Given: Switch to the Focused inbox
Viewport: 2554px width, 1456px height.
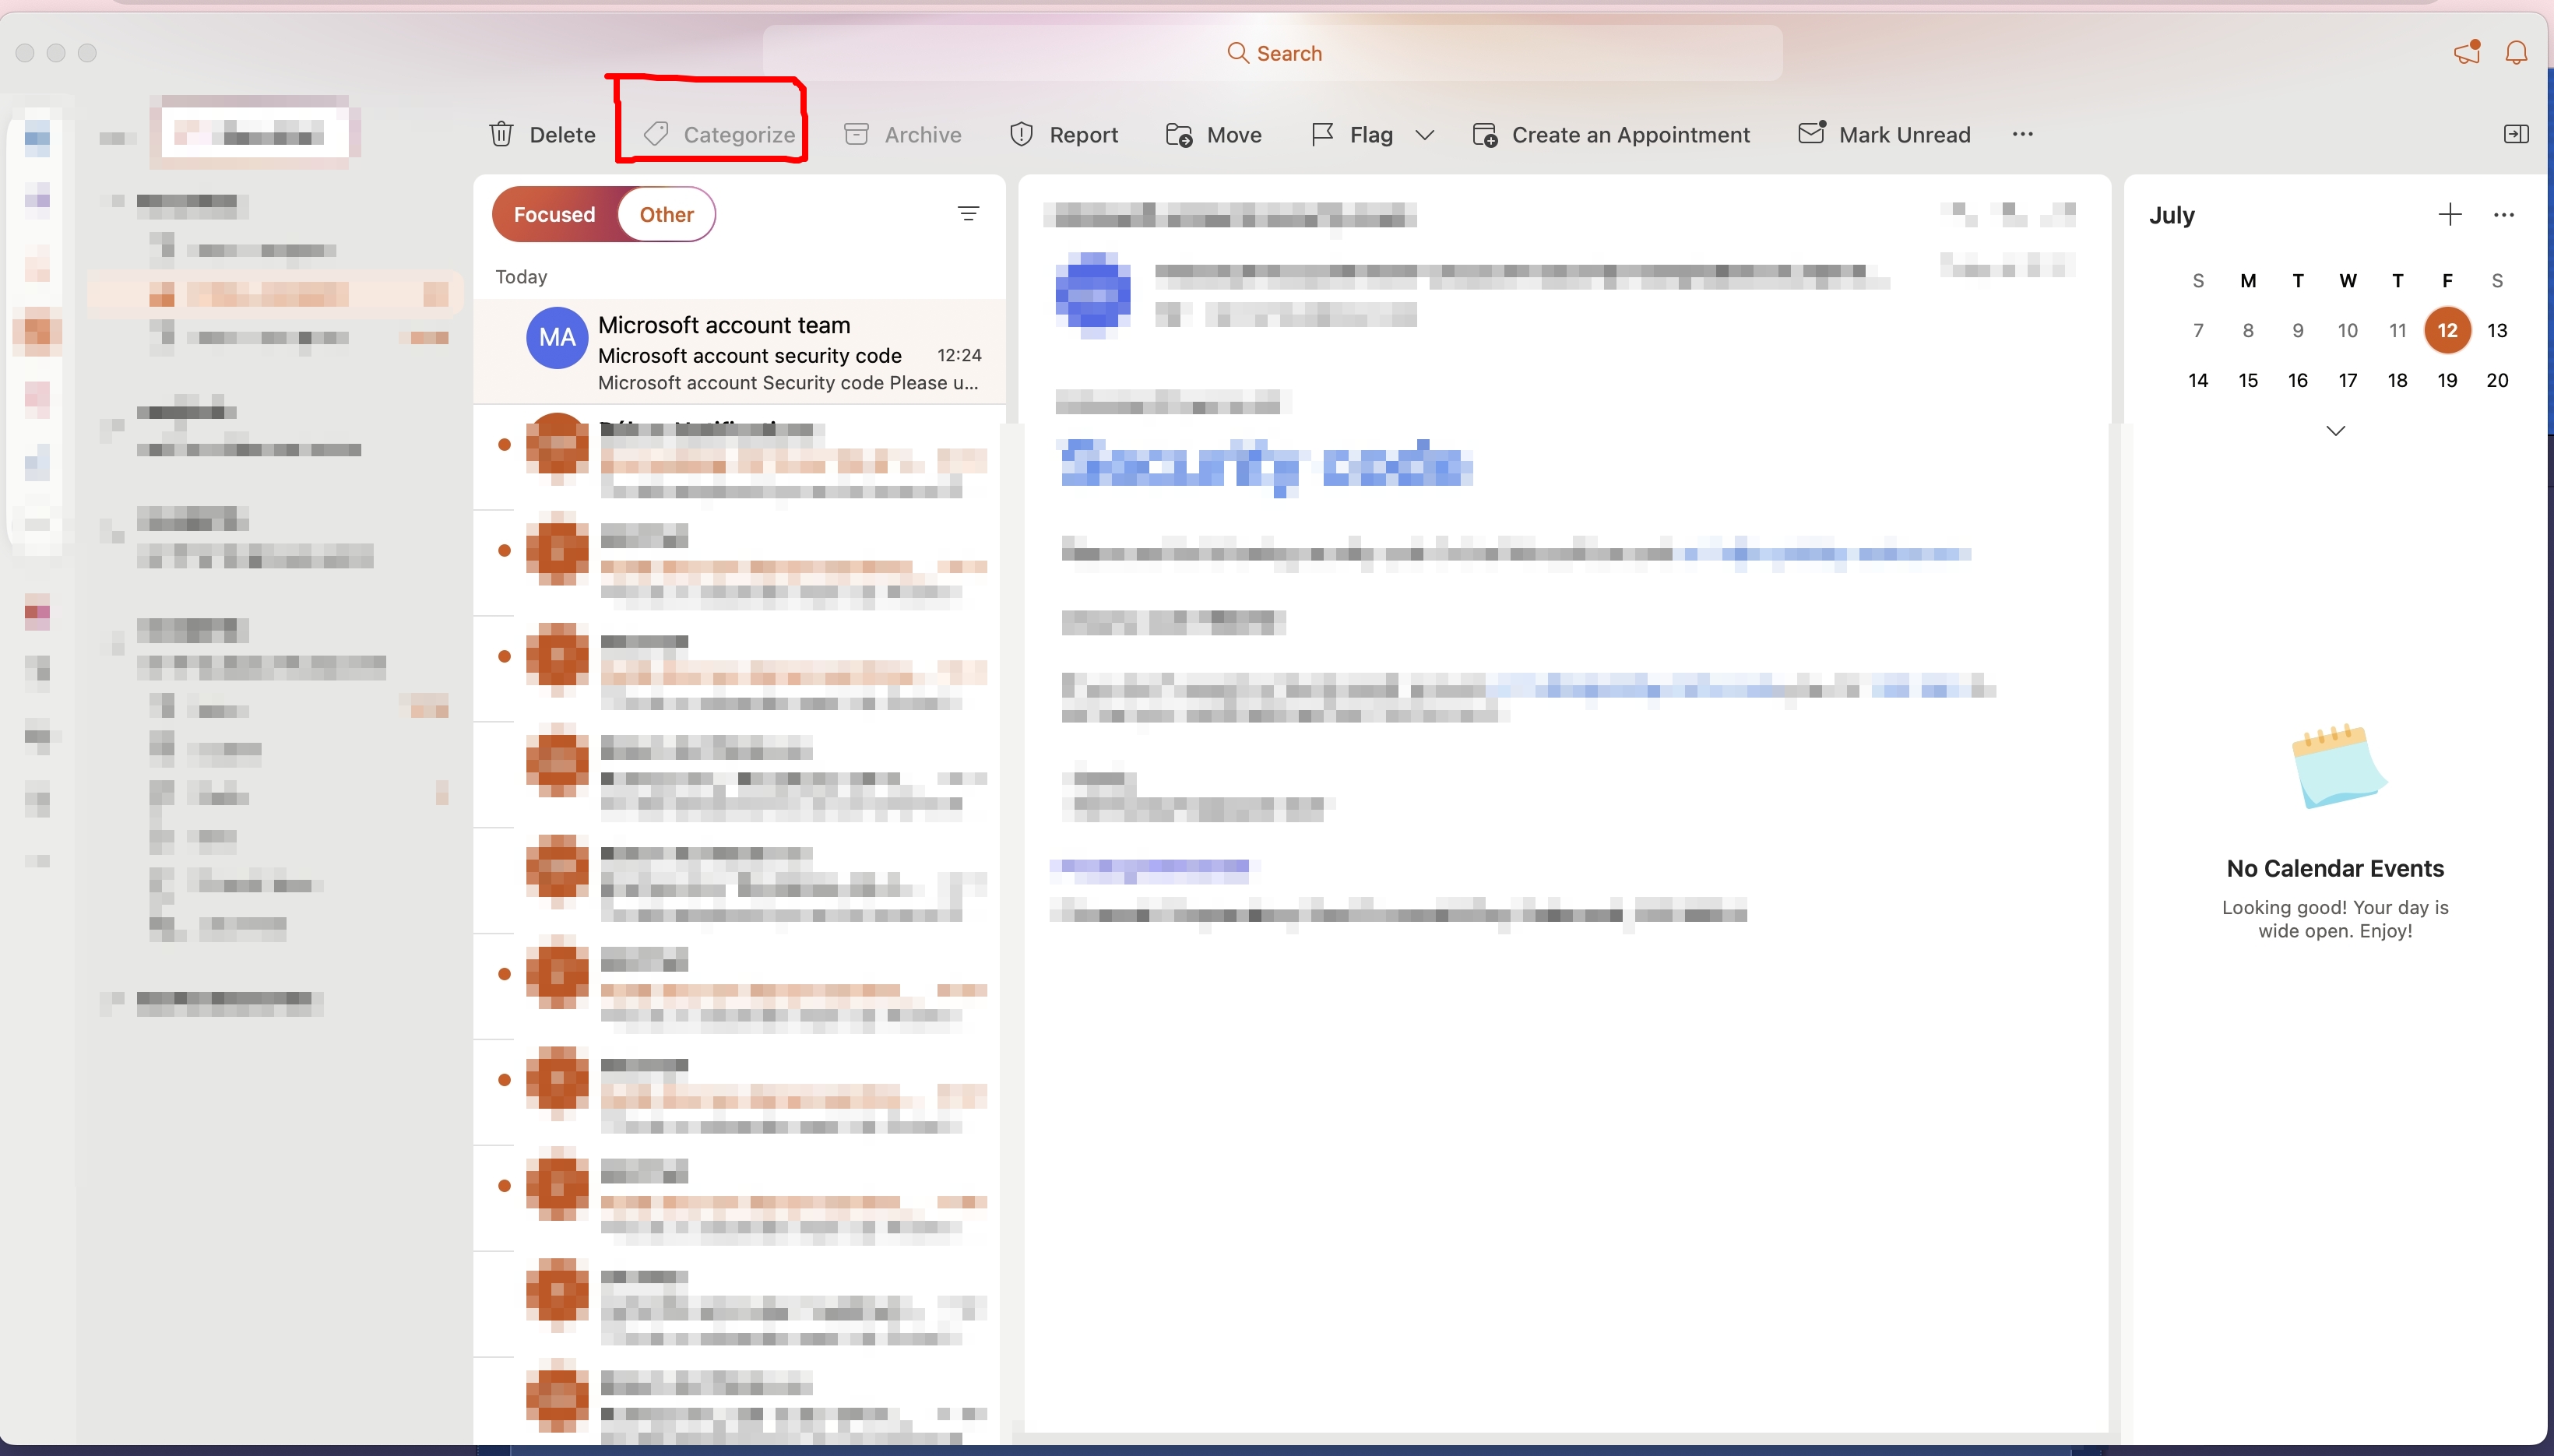Looking at the screenshot, I should pyautogui.click(x=554, y=214).
